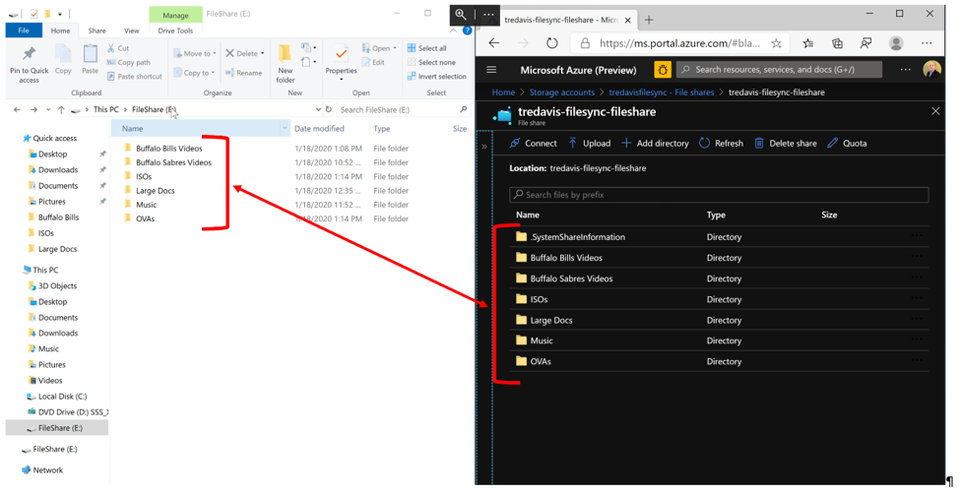The image size is (960, 493).
Task: Open Videos under This PC
Action: [x=50, y=380]
